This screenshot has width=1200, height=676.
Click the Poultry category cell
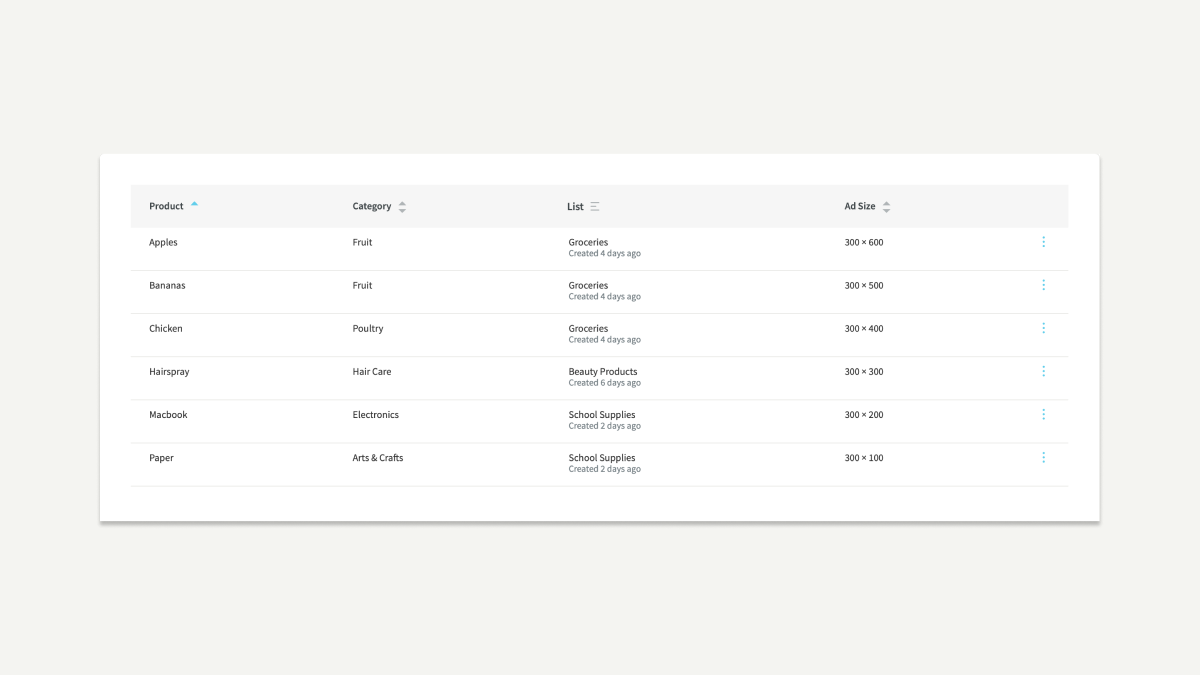click(x=368, y=328)
